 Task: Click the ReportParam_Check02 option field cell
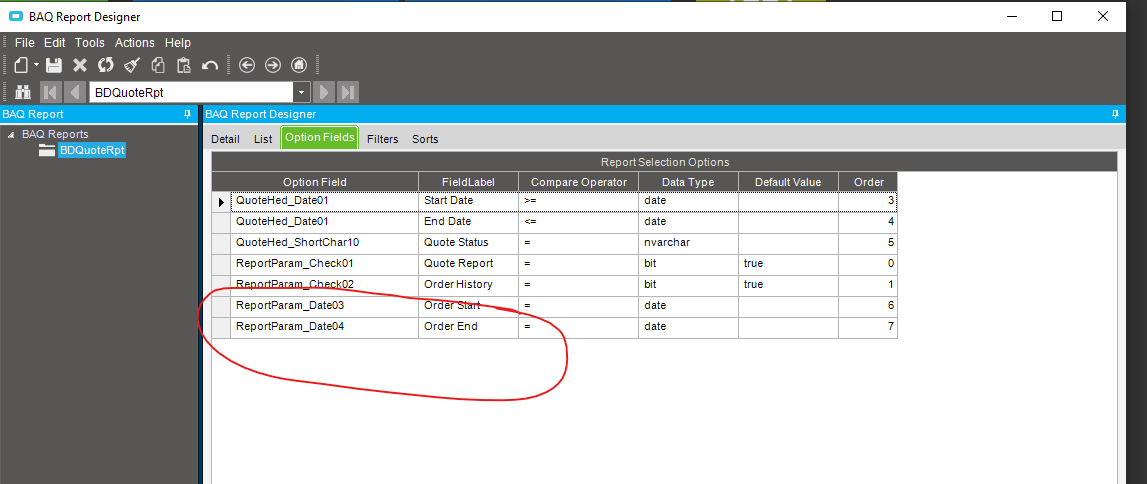[325, 284]
